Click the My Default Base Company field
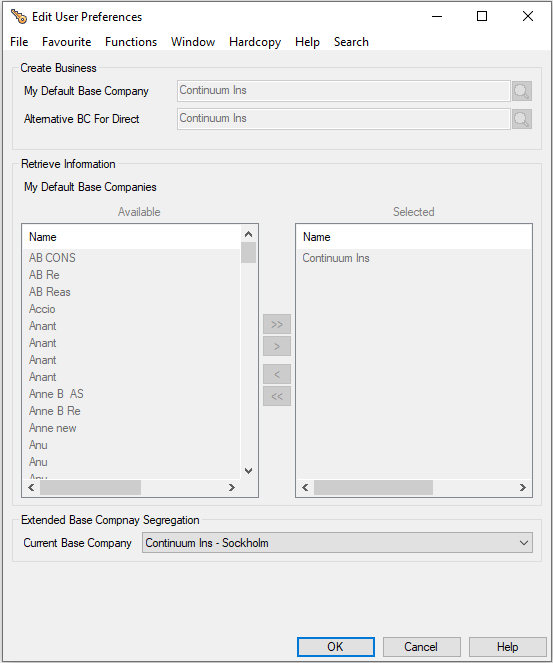The image size is (553, 663). pyautogui.click(x=344, y=90)
